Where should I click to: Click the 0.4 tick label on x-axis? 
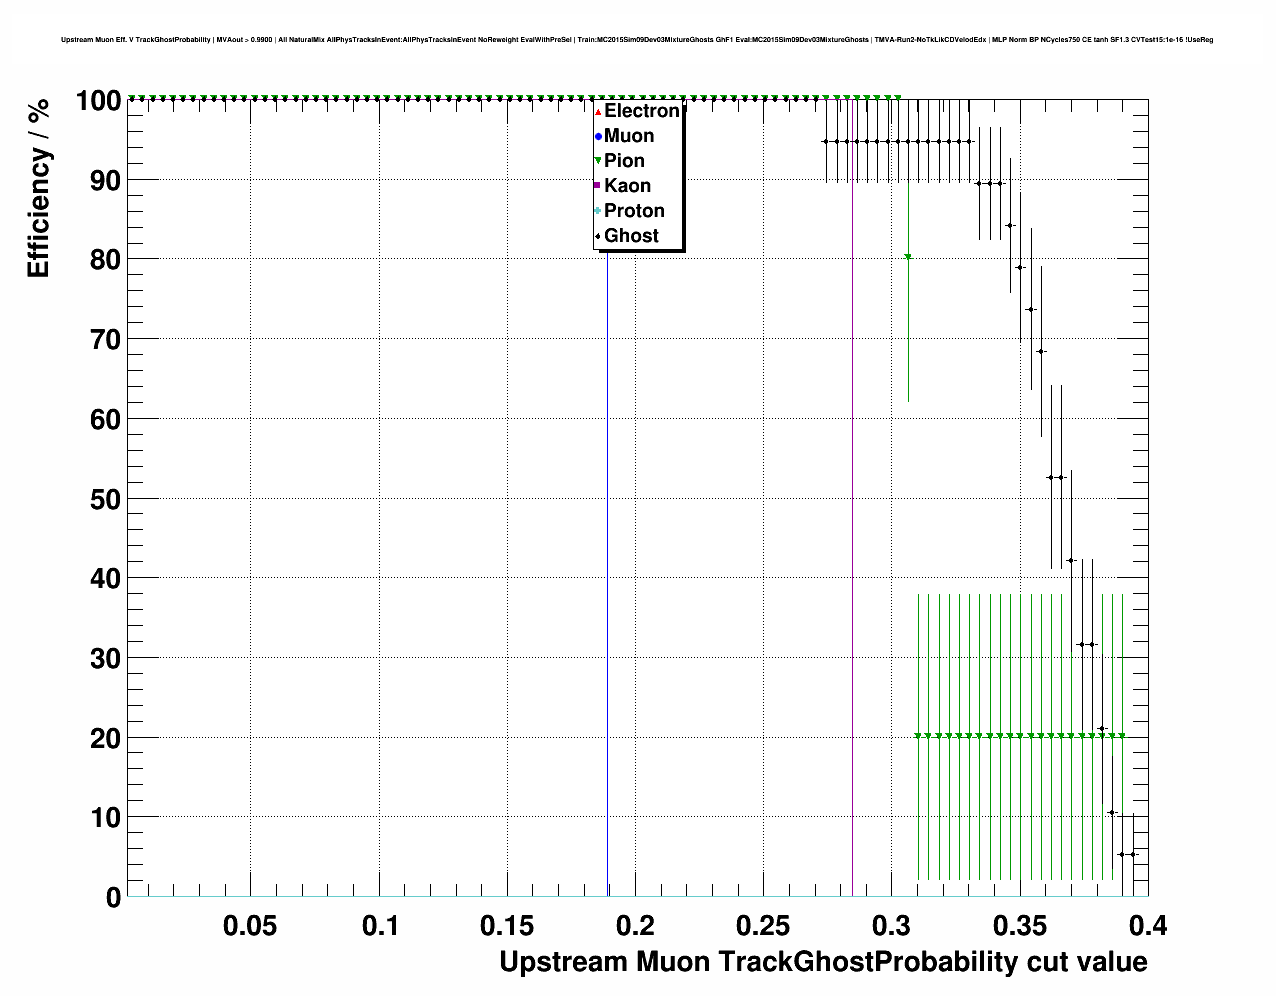pos(1148,926)
